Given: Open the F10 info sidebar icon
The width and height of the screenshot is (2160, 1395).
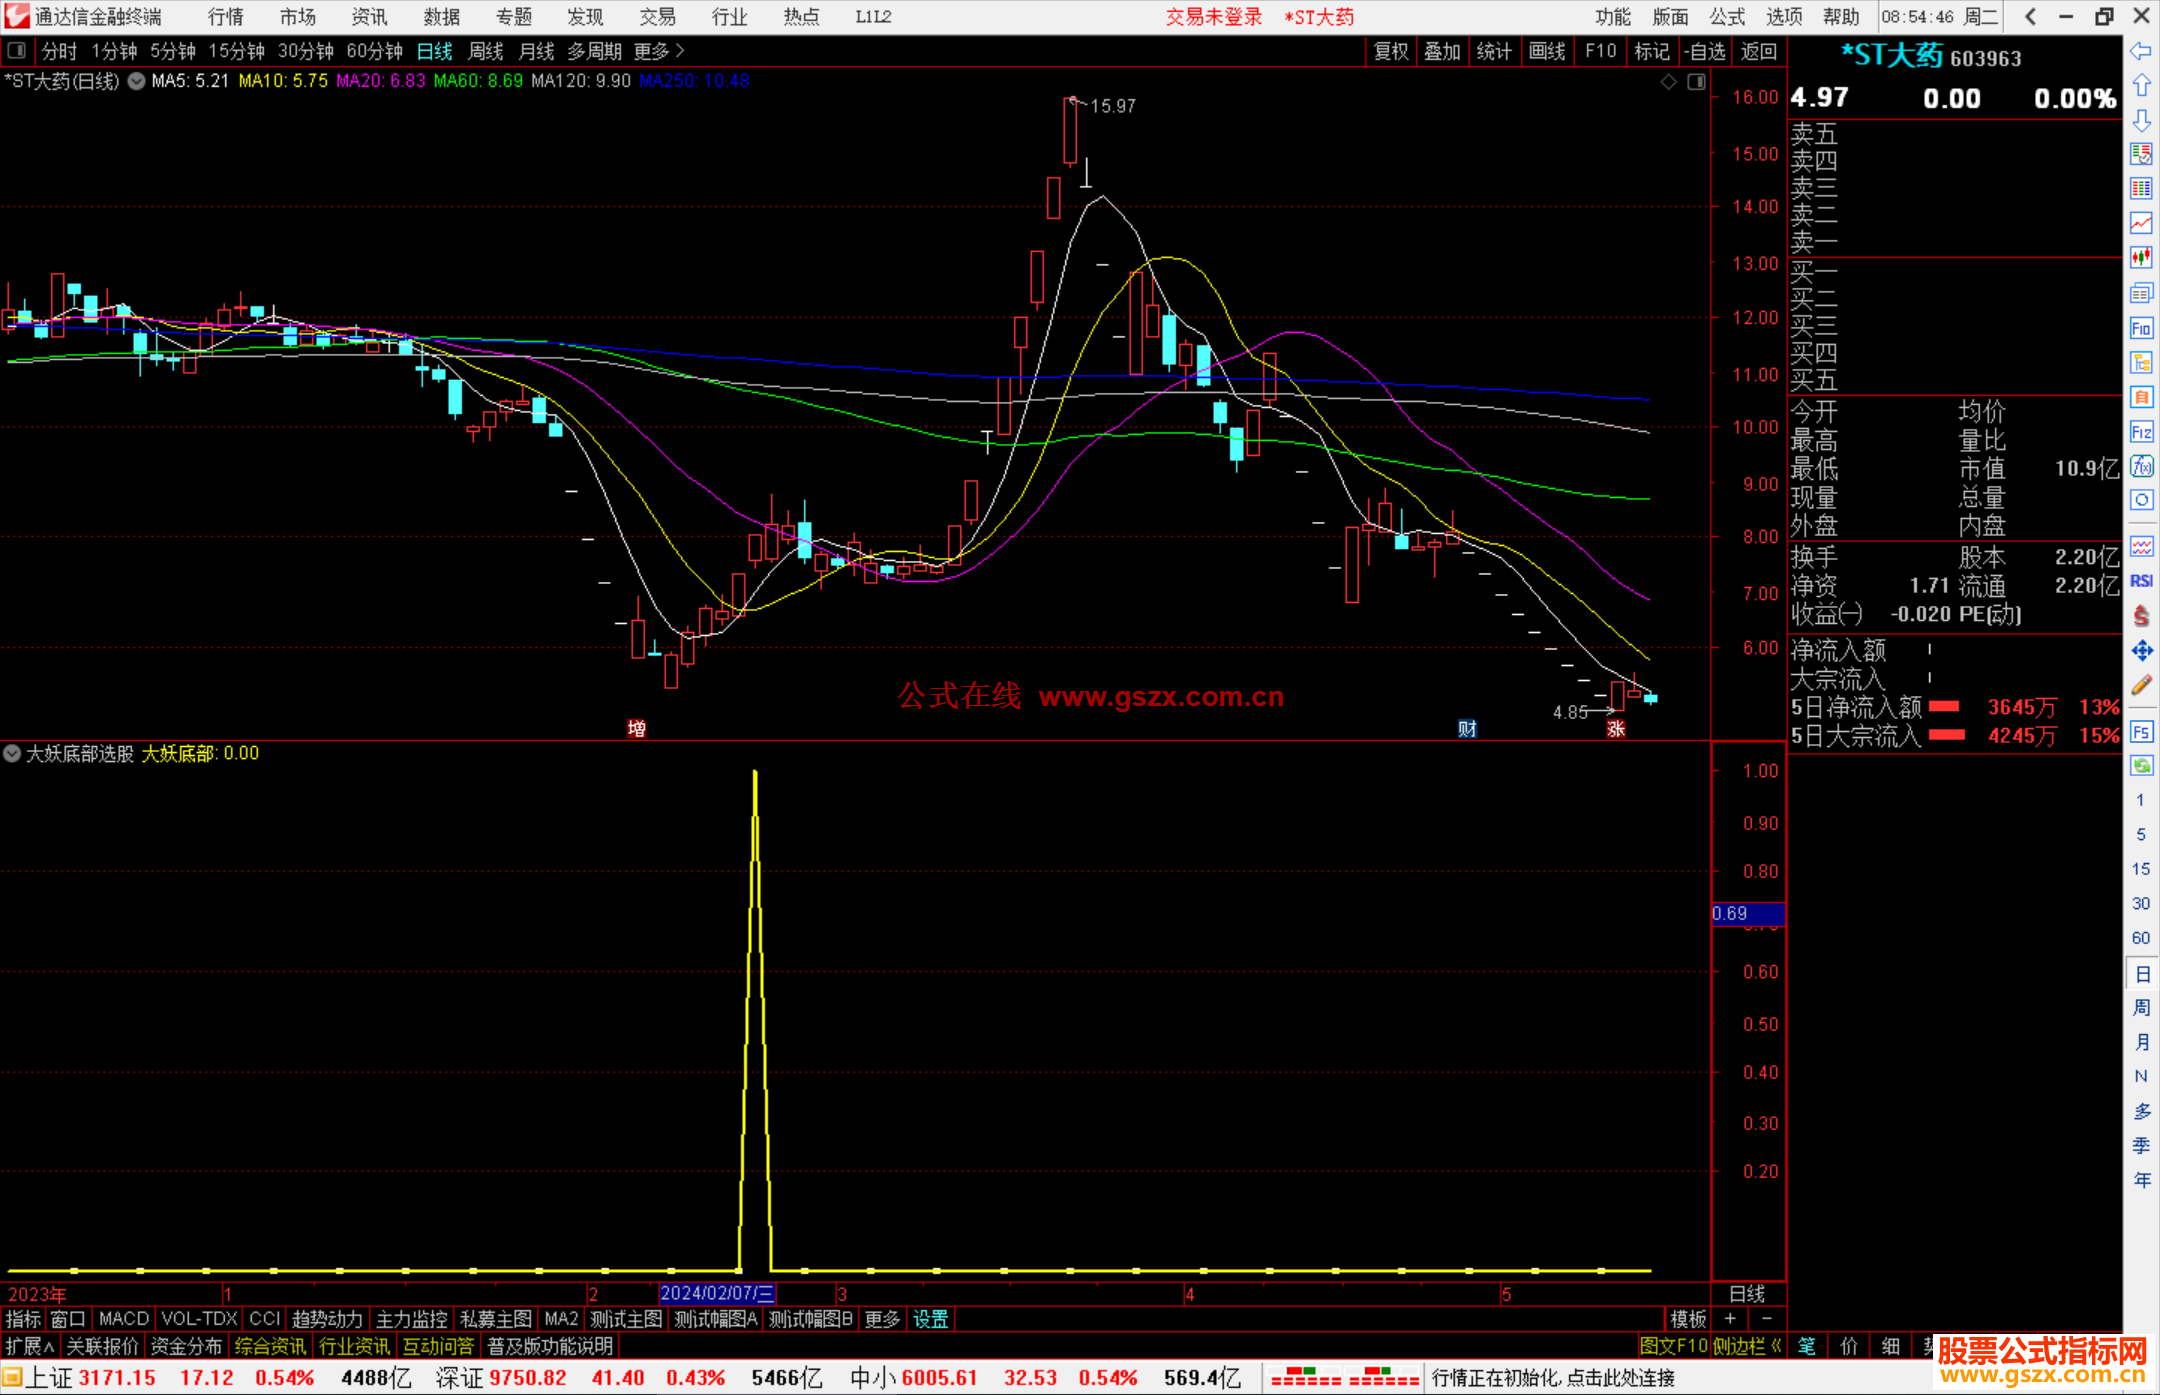Looking at the screenshot, I should click(x=2141, y=328).
